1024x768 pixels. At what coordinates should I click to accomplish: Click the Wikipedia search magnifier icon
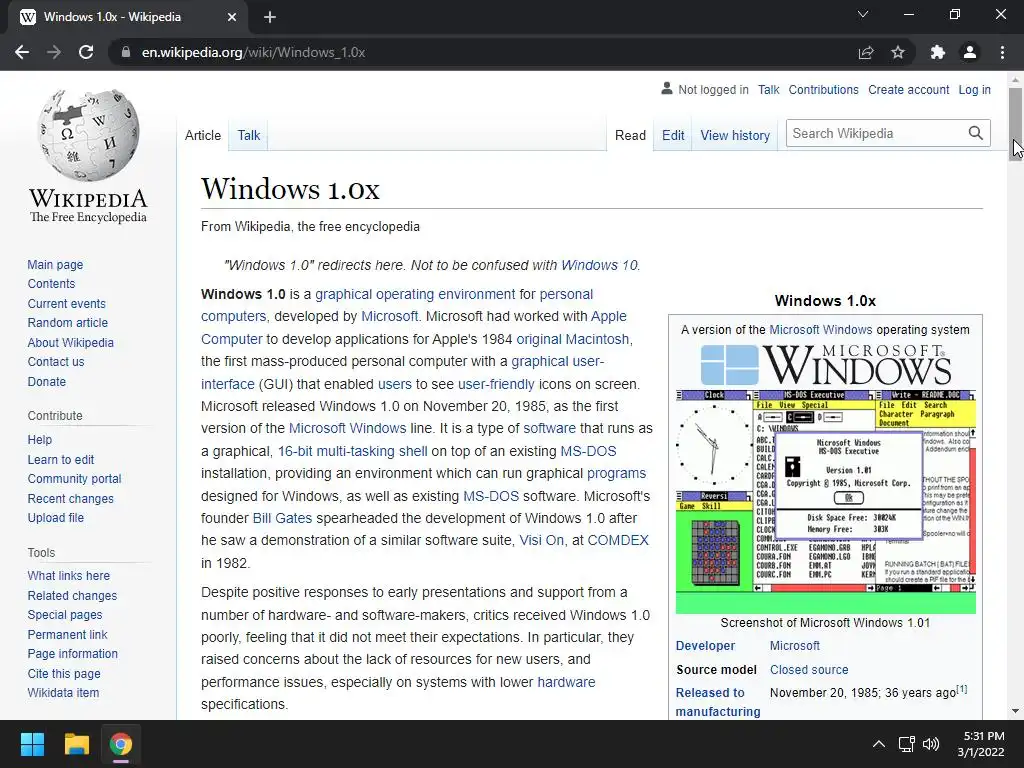click(976, 133)
